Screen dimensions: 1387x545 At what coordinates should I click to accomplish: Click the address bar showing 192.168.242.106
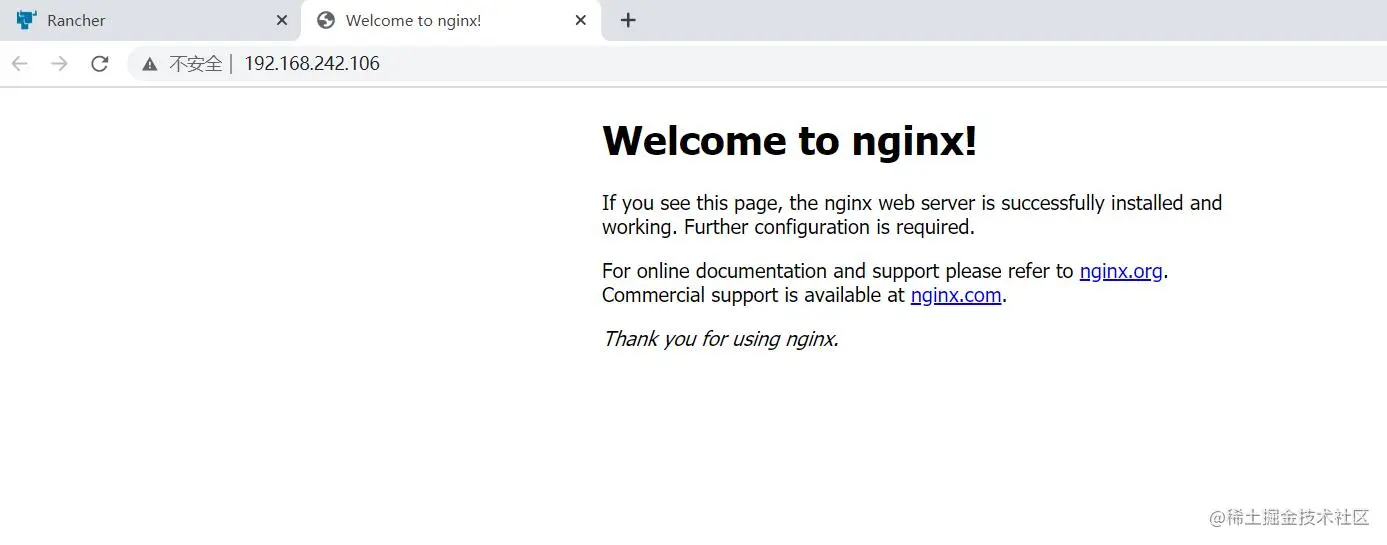(x=757, y=64)
